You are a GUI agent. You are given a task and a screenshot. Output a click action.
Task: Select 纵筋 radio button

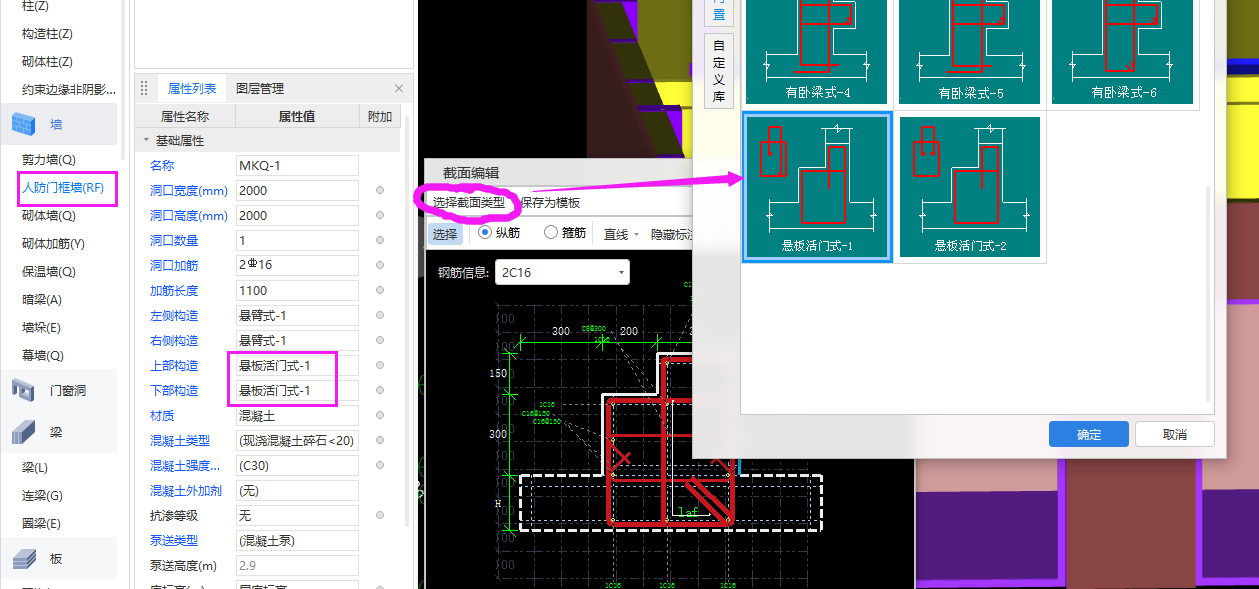click(485, 232)
